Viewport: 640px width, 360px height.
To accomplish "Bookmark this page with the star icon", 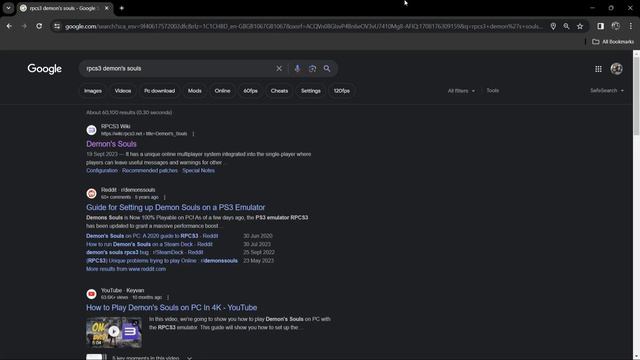I will (x=580, y=26).
